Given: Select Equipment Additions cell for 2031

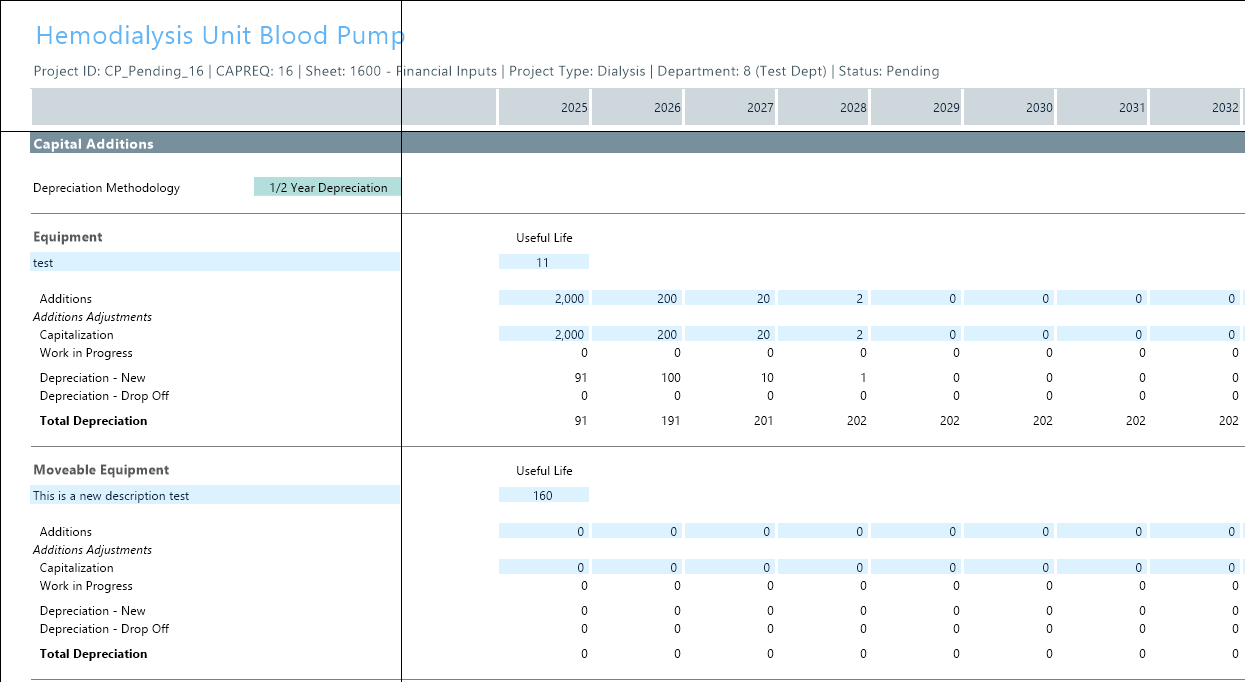Looking at the screenshot, I should (1102, 298).
